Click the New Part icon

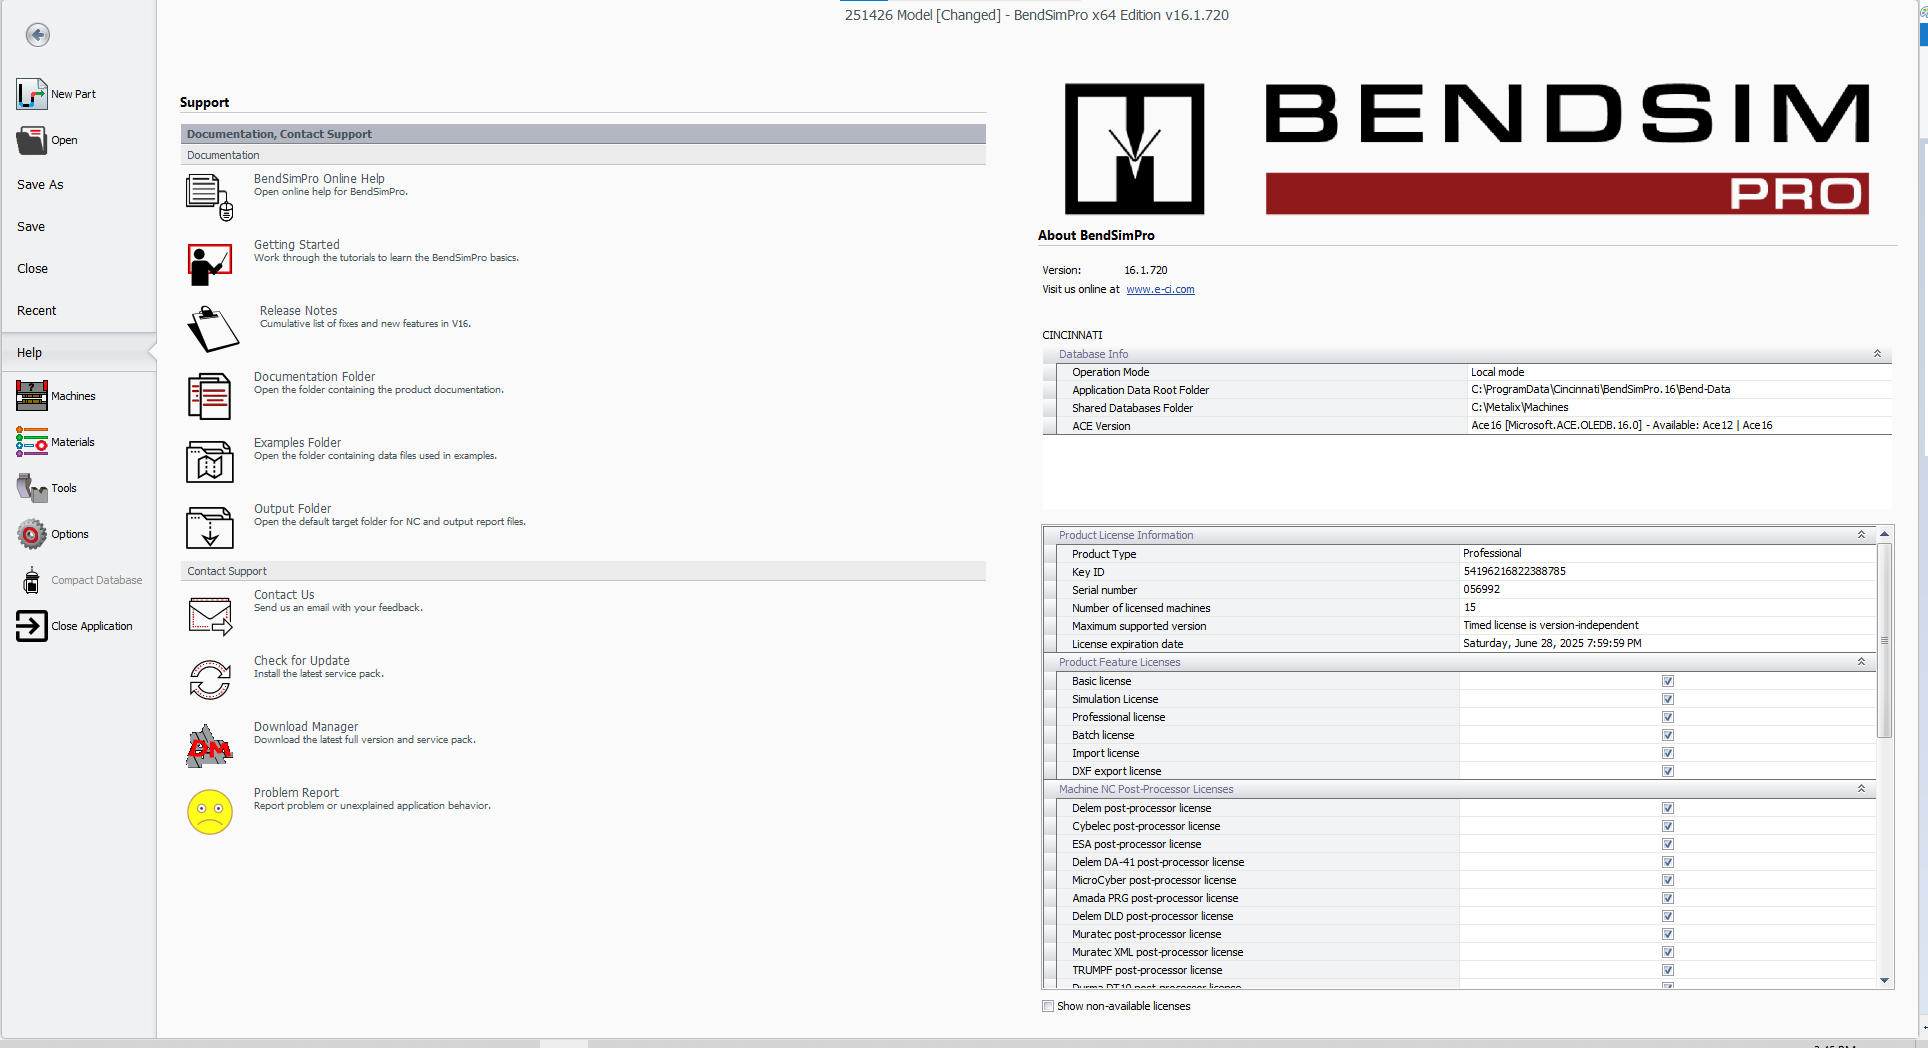[31, 94]
